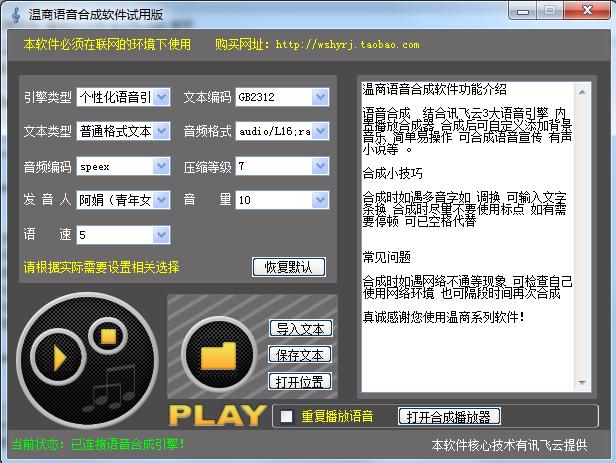Click the yellow folder icon

tap(220, 355)
